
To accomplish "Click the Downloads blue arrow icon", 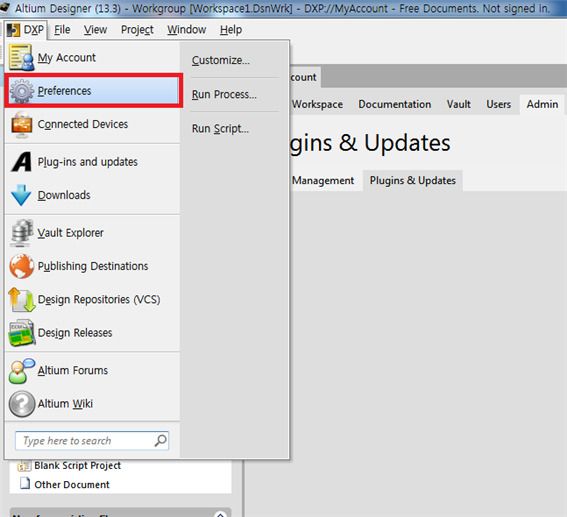I will (21, 195).
